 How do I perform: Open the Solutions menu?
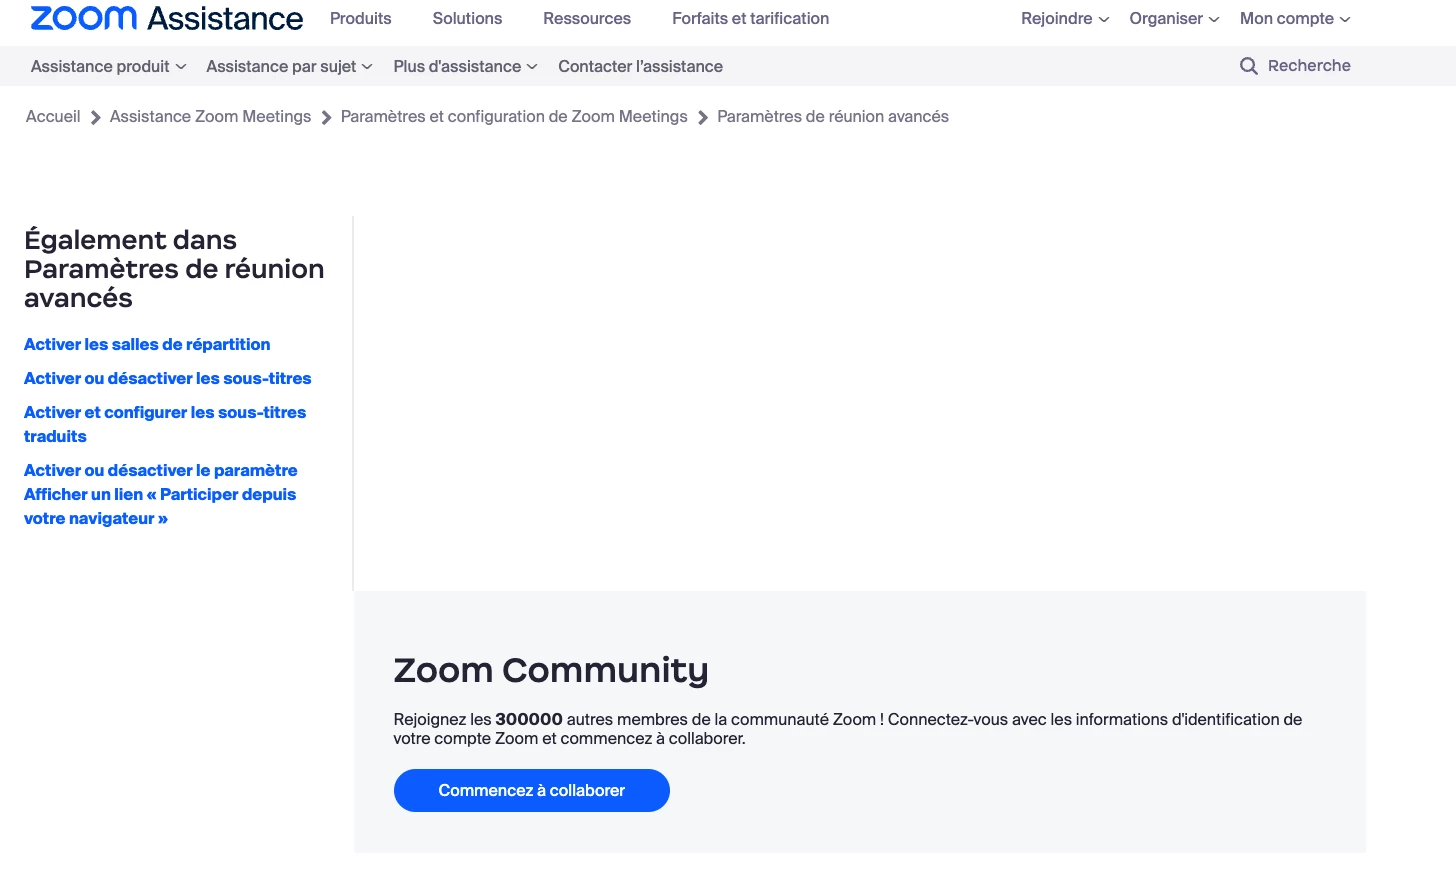pyautogui.click(x=467, y=18)
